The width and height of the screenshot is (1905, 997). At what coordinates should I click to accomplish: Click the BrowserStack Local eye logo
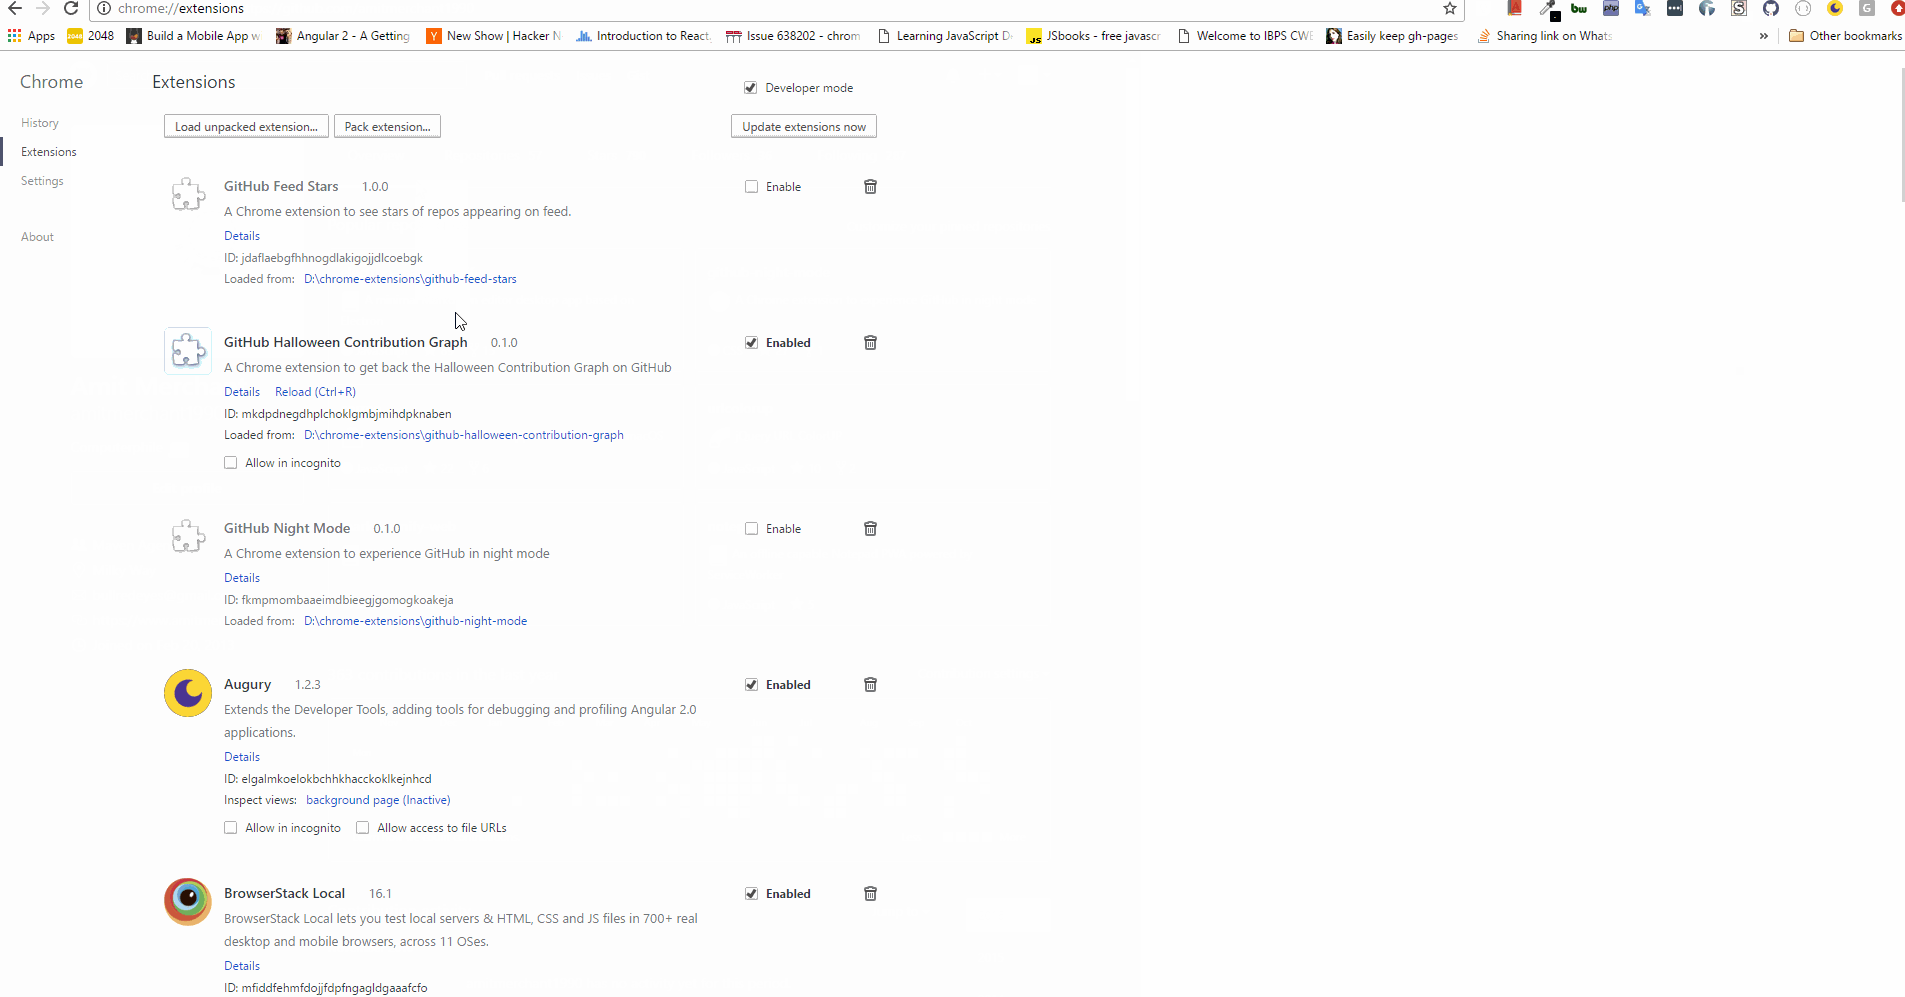click(x=188, y=902)
